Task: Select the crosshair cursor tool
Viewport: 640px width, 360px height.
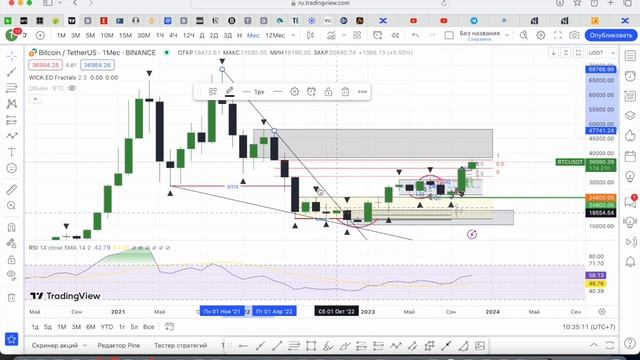Action: (11, 56)
